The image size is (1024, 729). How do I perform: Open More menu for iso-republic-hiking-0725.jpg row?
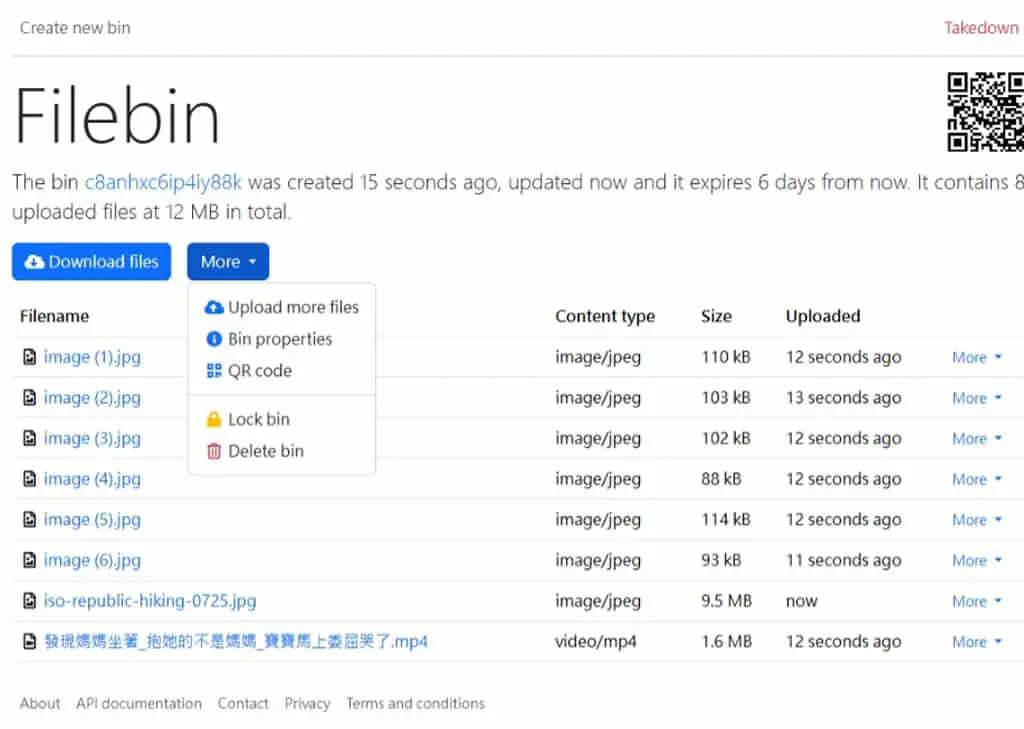click(x=976, y=601)
